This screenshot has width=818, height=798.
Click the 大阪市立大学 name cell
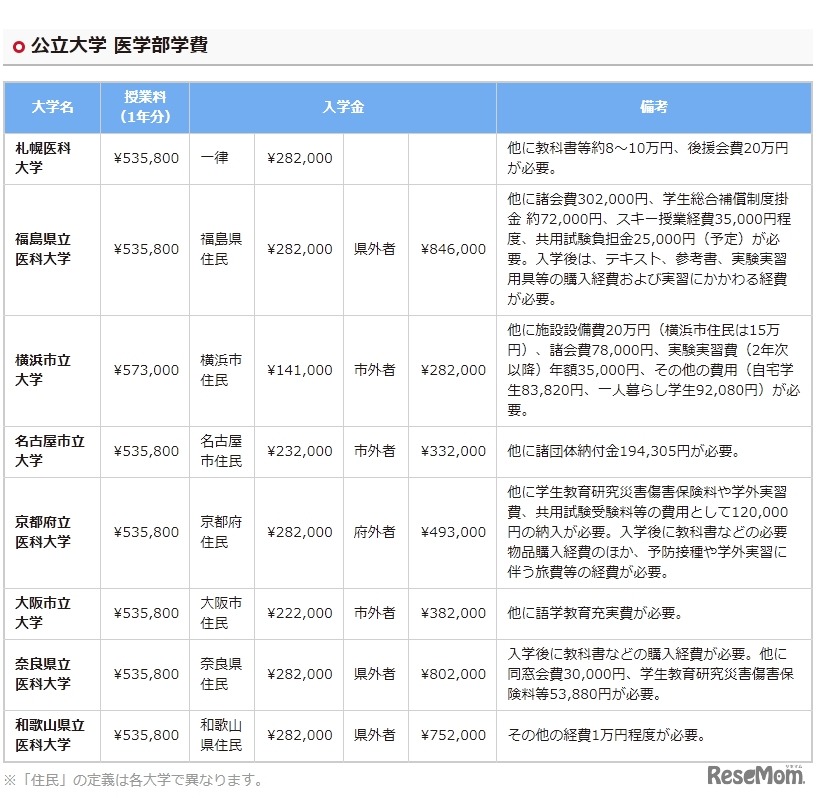(x=41, y=613)
